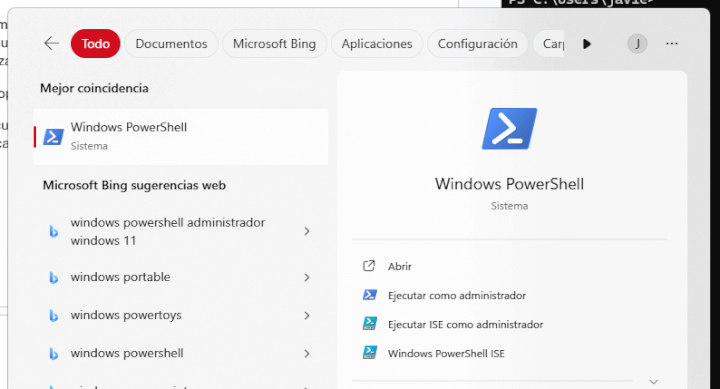Click the Ejecutar ISE como administrador icon
The image size is (720, 389).
[x=370, y=323]
